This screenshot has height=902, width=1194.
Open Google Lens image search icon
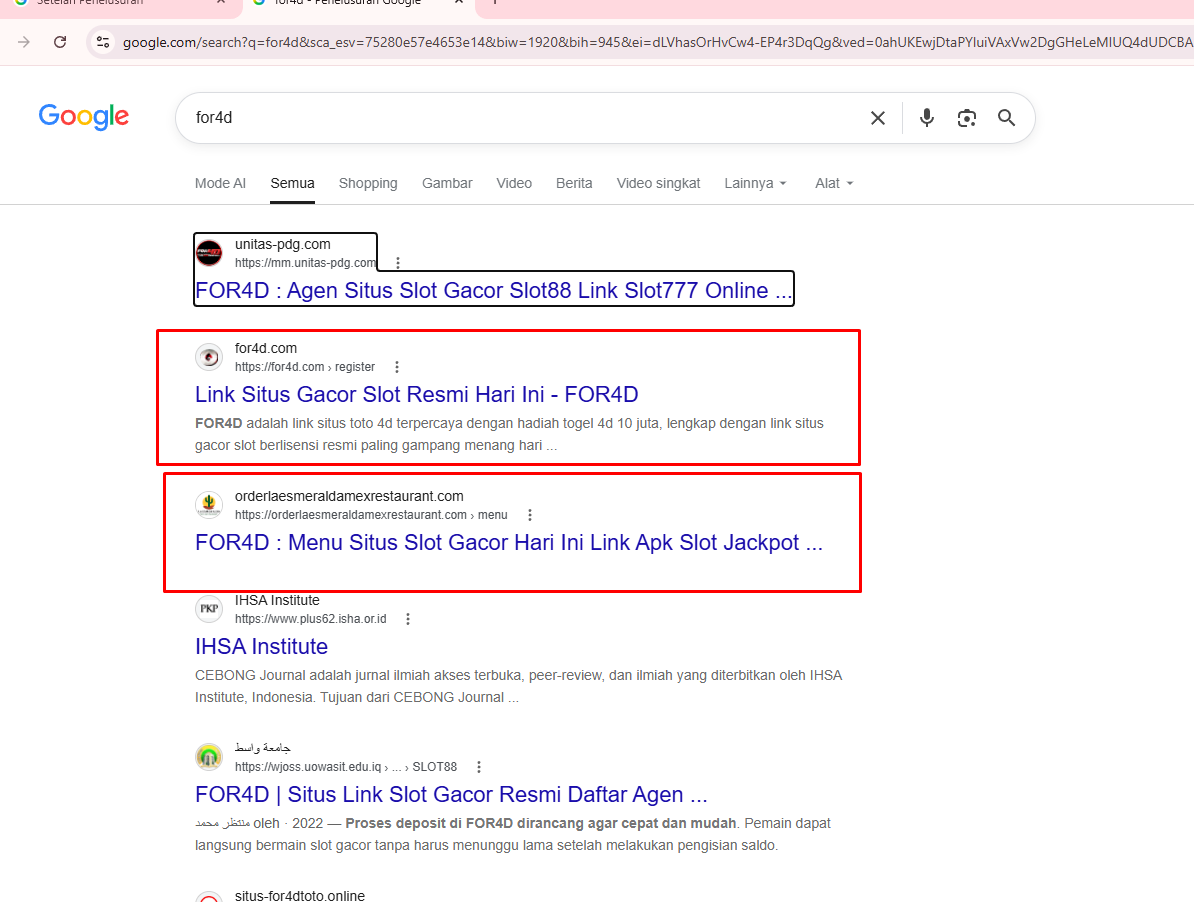(x=967, y=118)
